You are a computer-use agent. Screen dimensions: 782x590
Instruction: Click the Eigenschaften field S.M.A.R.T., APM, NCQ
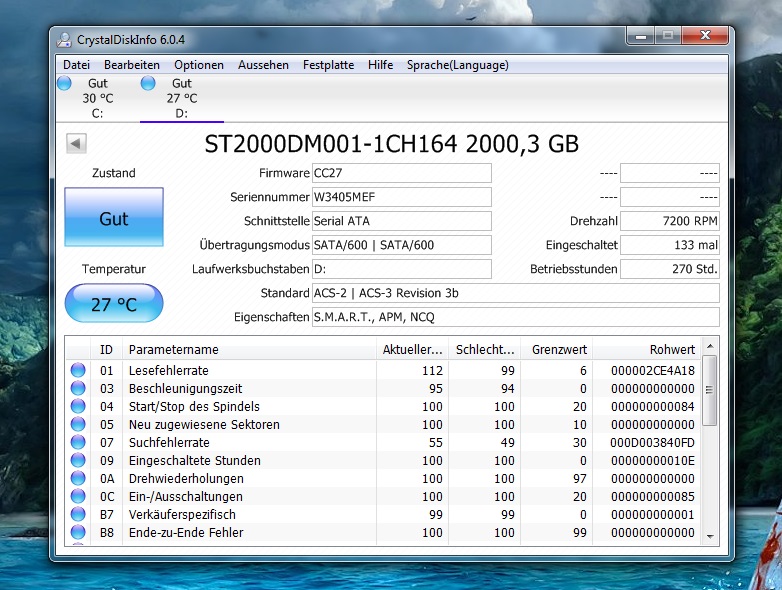[x=516, y=317]
